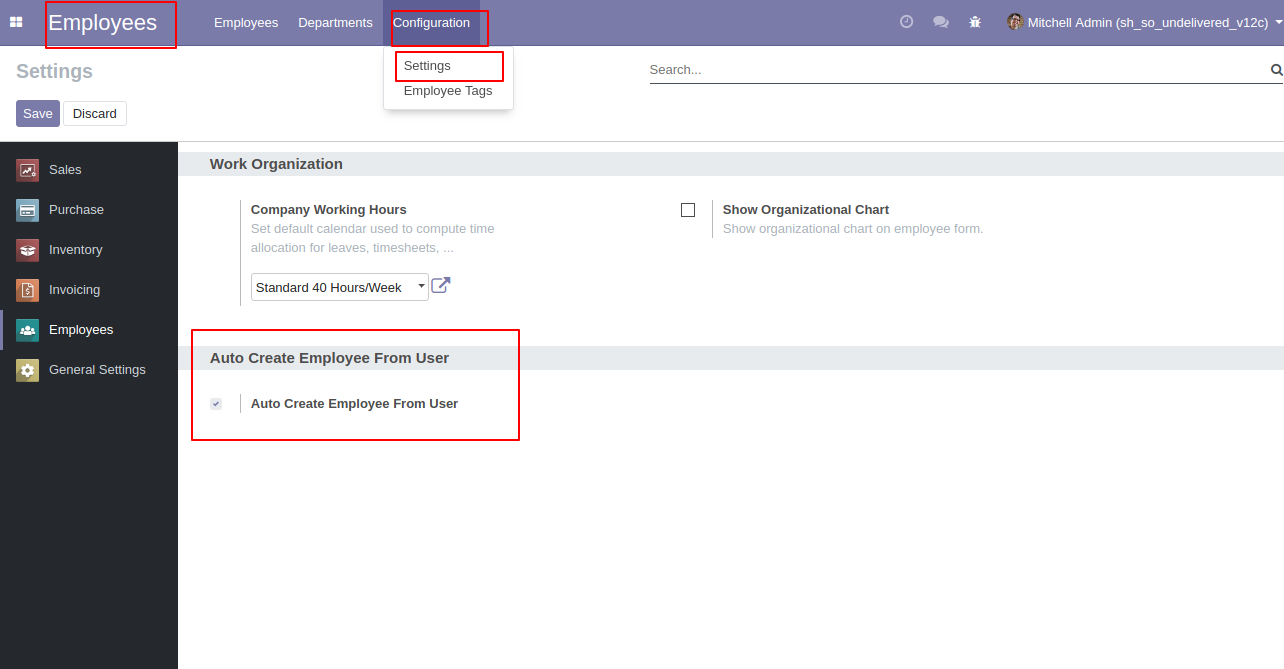Click the Sales sidebar icon
Viewport: 1284px width, 669px height.
27,170
